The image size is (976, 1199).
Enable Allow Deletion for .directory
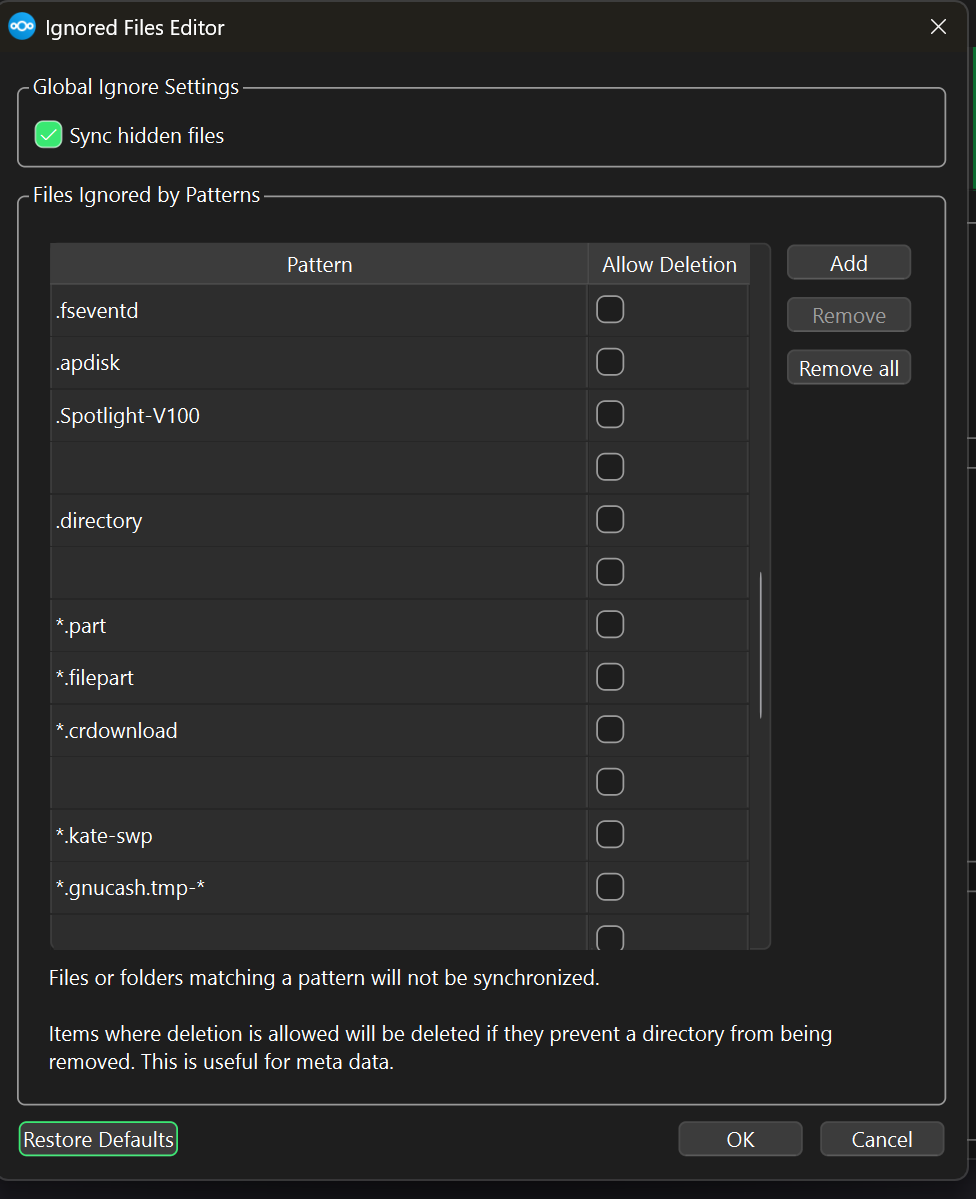(610, 520)
